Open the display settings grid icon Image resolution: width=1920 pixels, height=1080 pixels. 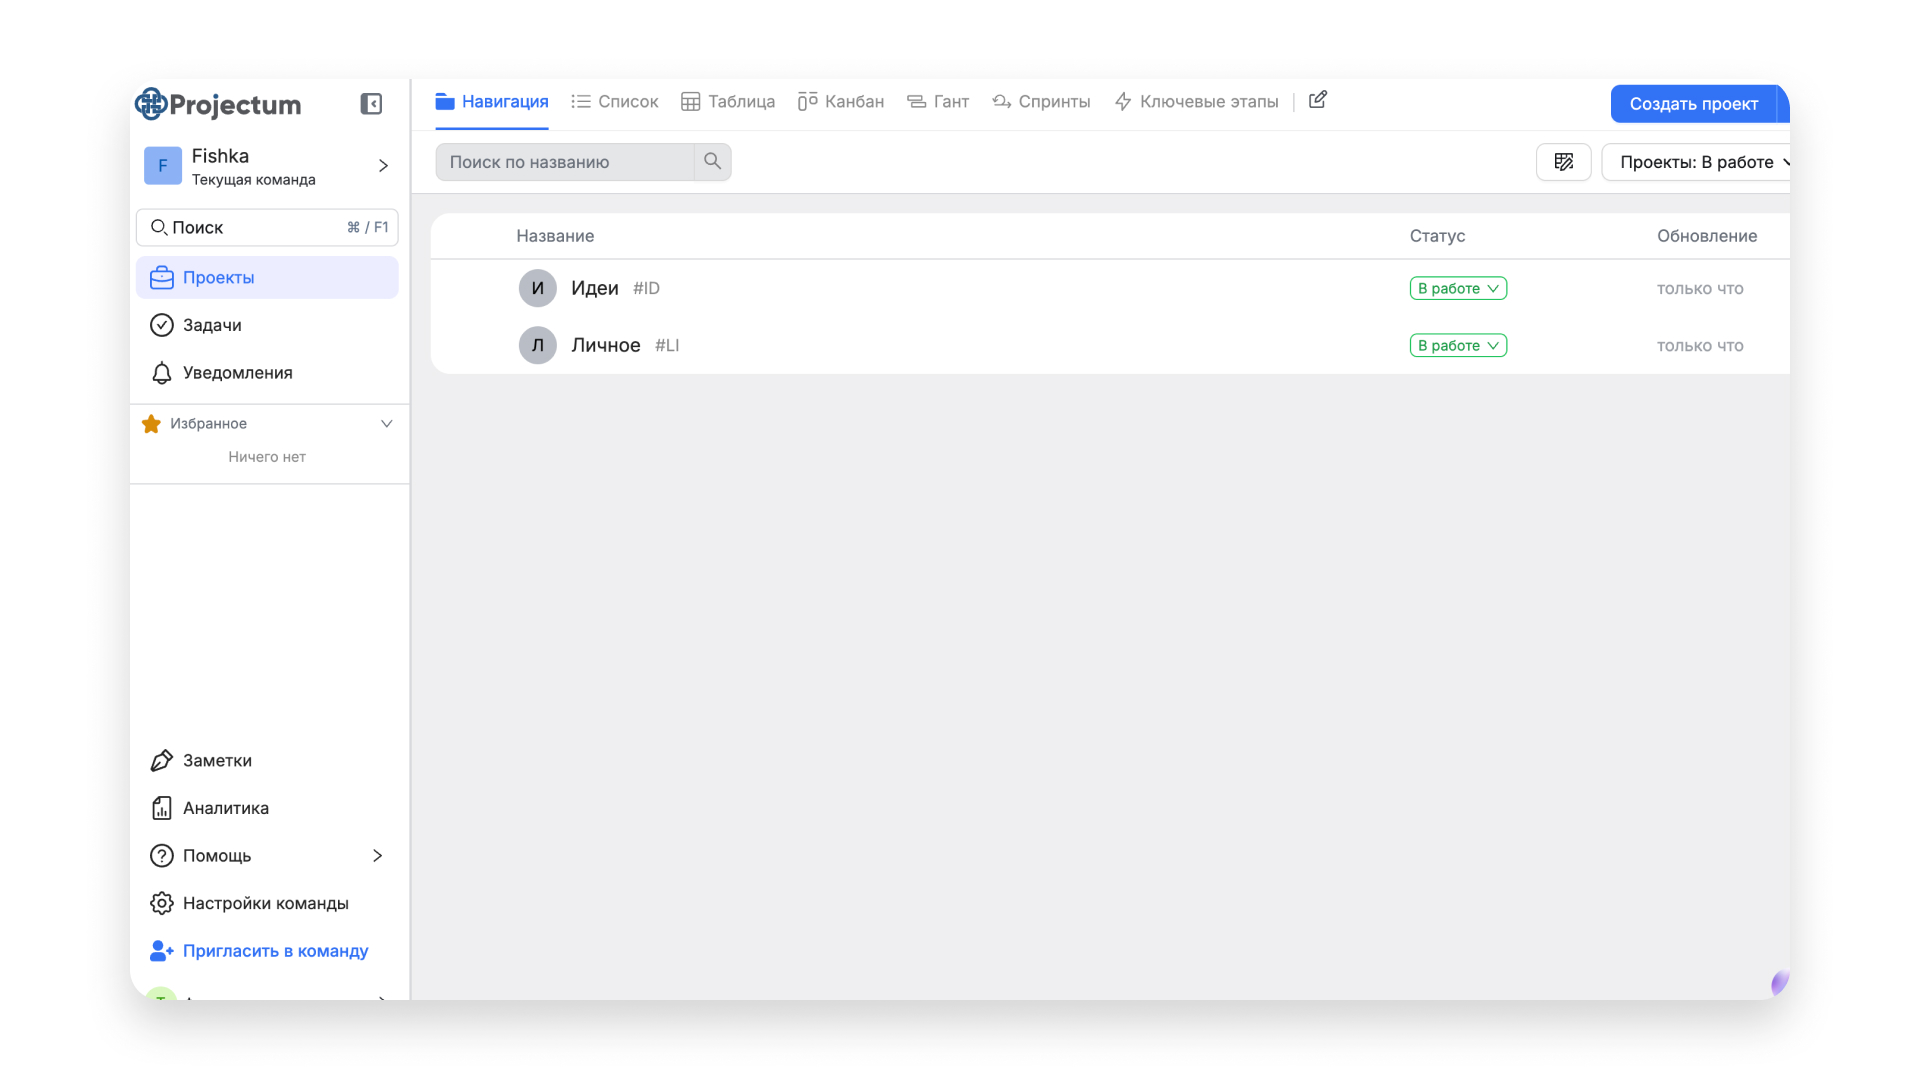click(x=1563, y=162)
